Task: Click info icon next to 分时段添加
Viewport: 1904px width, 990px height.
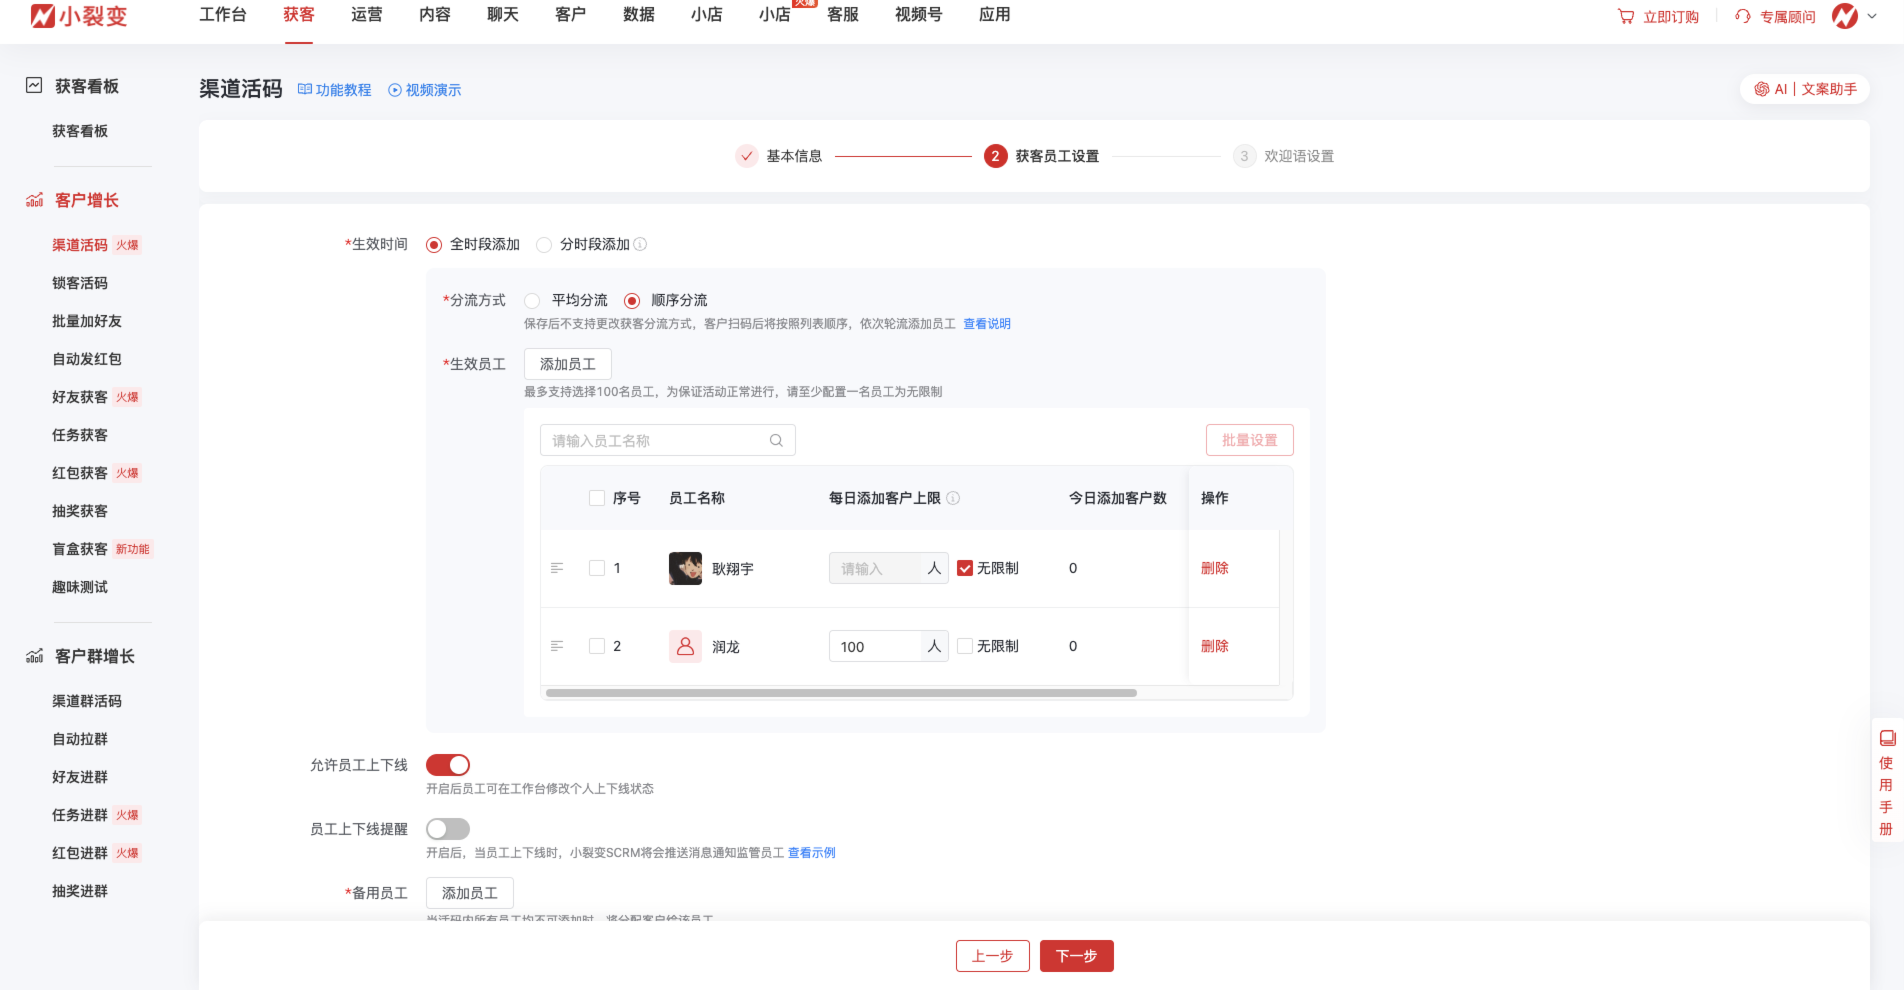Action: 640,245
